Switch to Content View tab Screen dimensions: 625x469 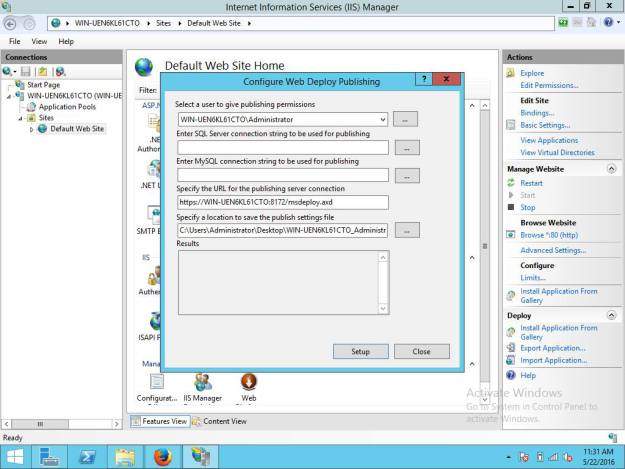click(220, 421)
